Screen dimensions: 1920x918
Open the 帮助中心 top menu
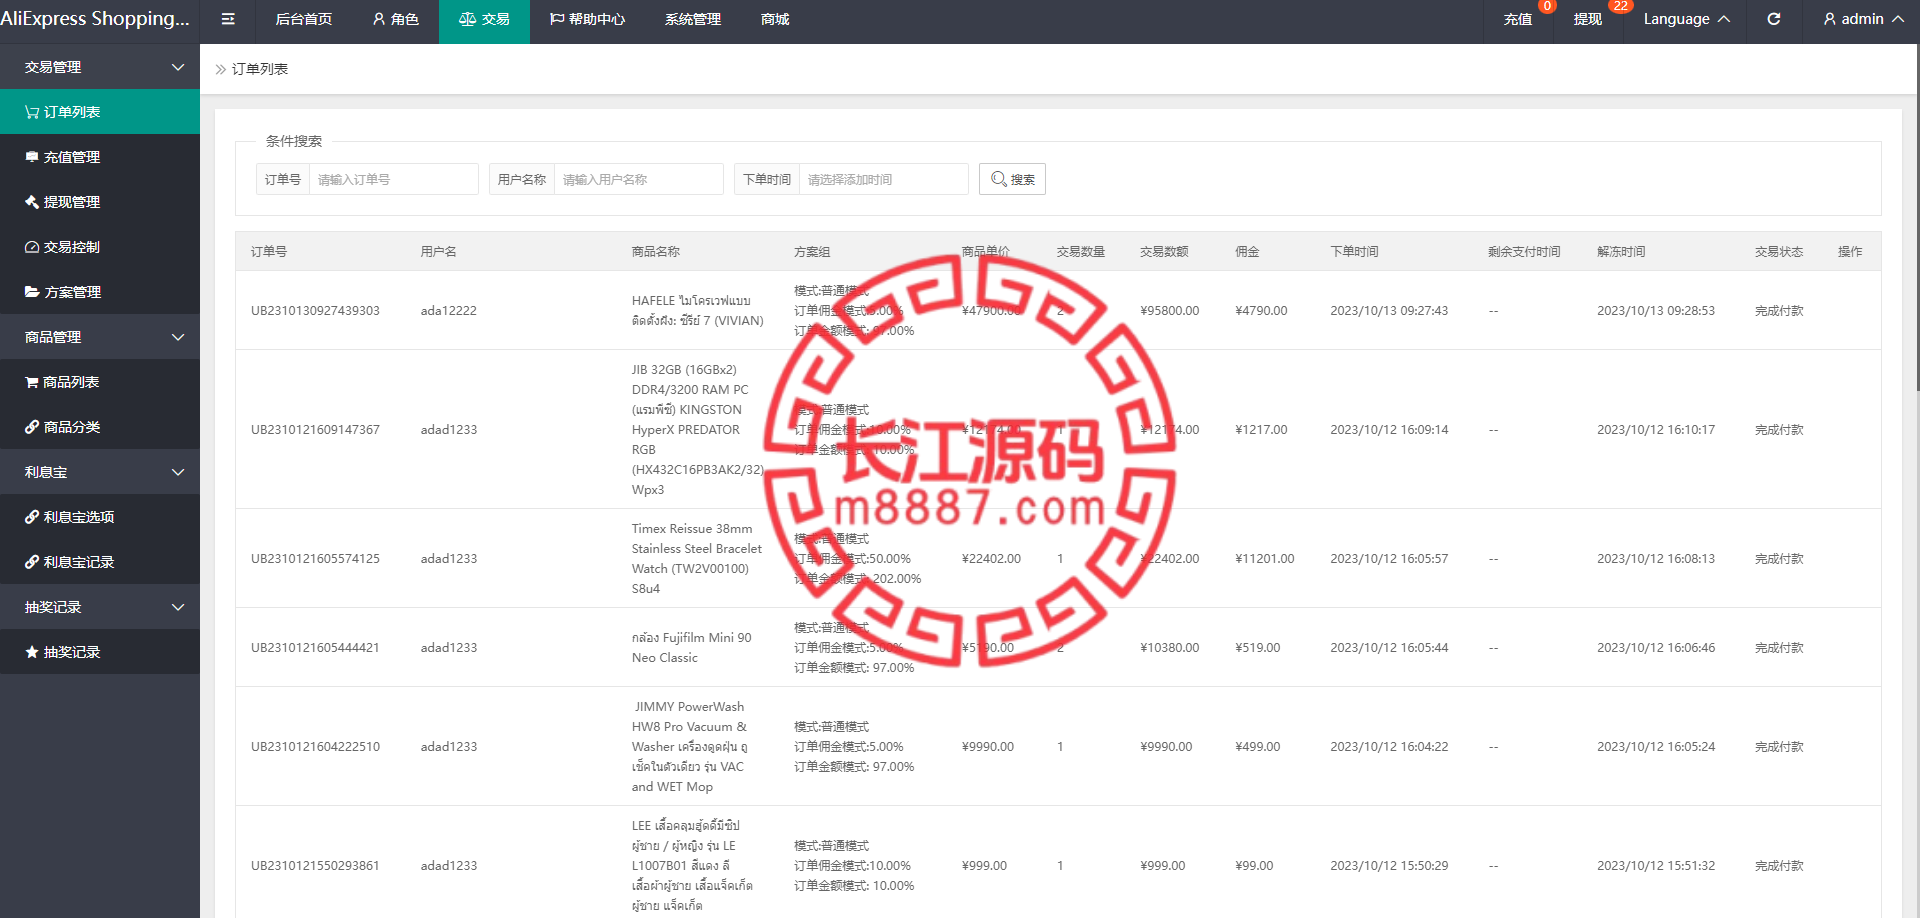(587, 19)
